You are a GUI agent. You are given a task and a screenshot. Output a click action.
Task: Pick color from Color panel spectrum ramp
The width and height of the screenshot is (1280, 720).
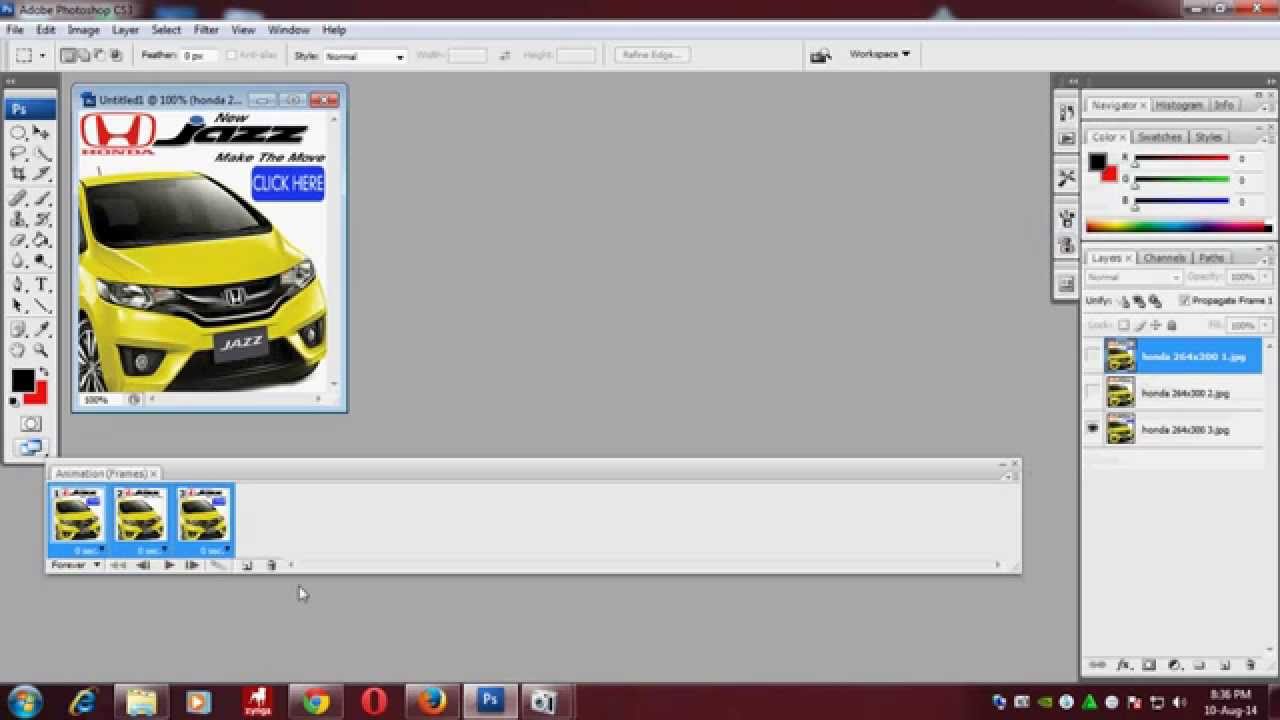click(1178, 228)
